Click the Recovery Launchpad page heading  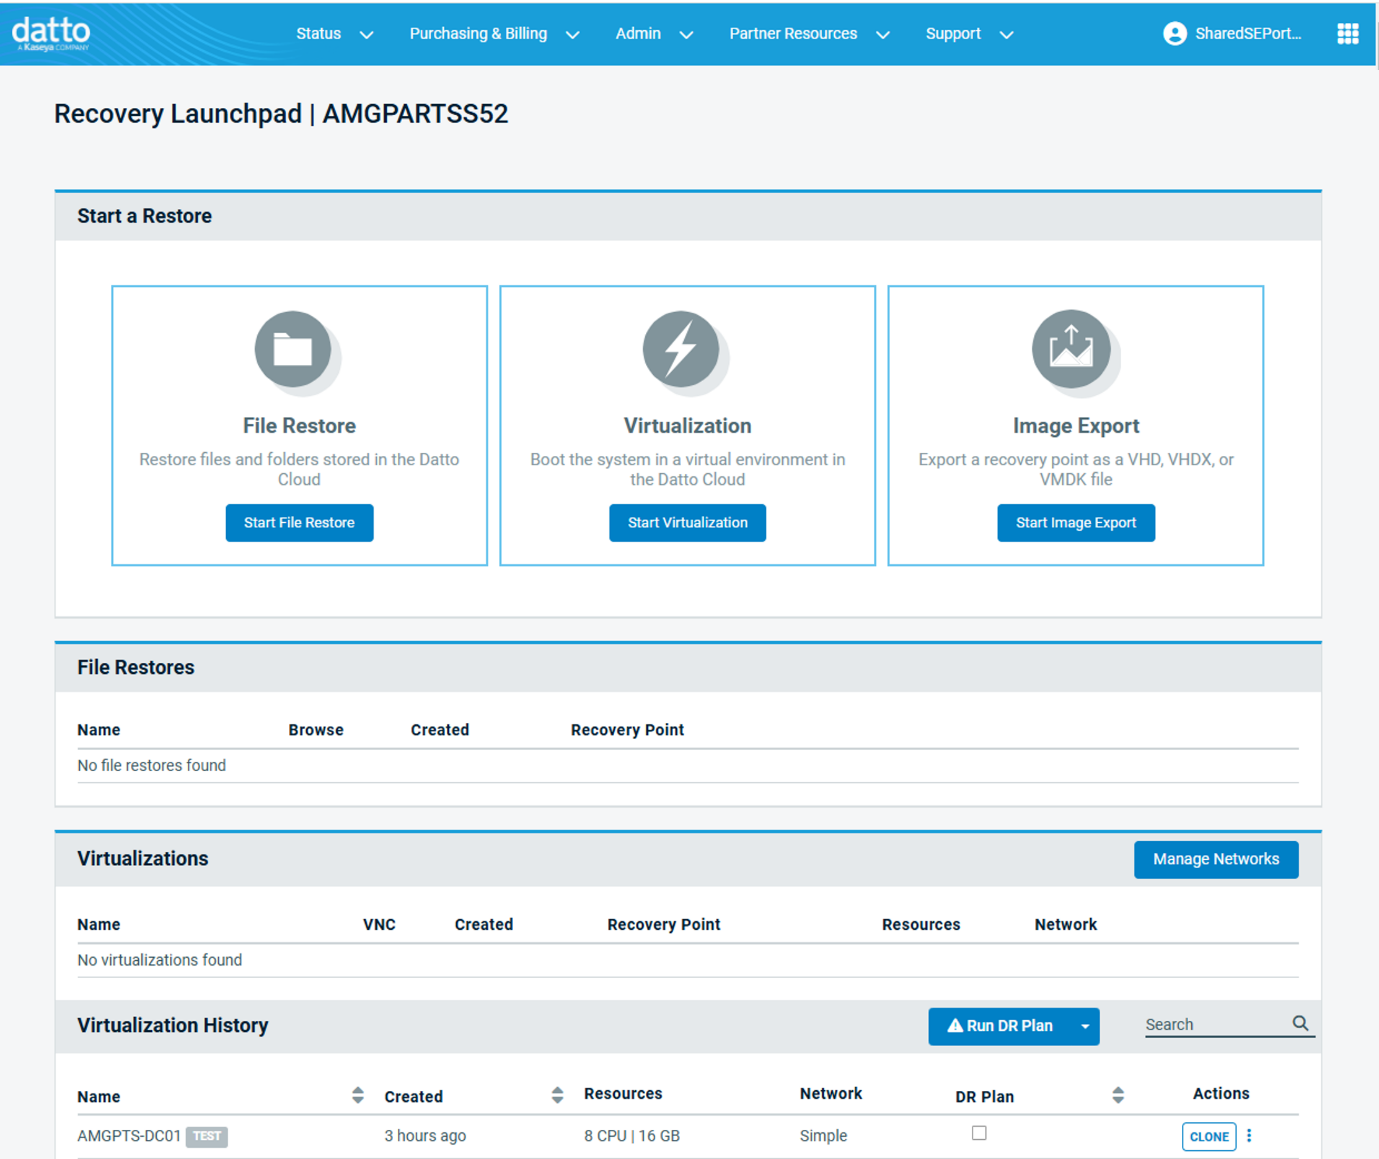tap(281, 114)
